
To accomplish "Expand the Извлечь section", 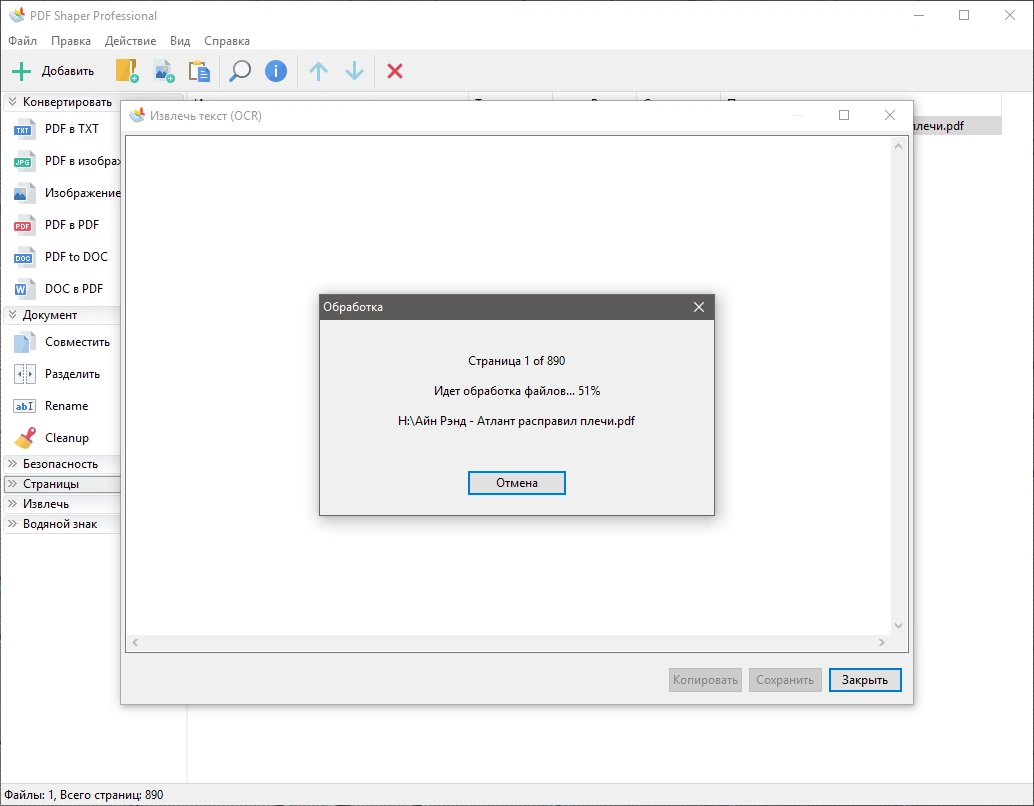I will pos(13,503).
